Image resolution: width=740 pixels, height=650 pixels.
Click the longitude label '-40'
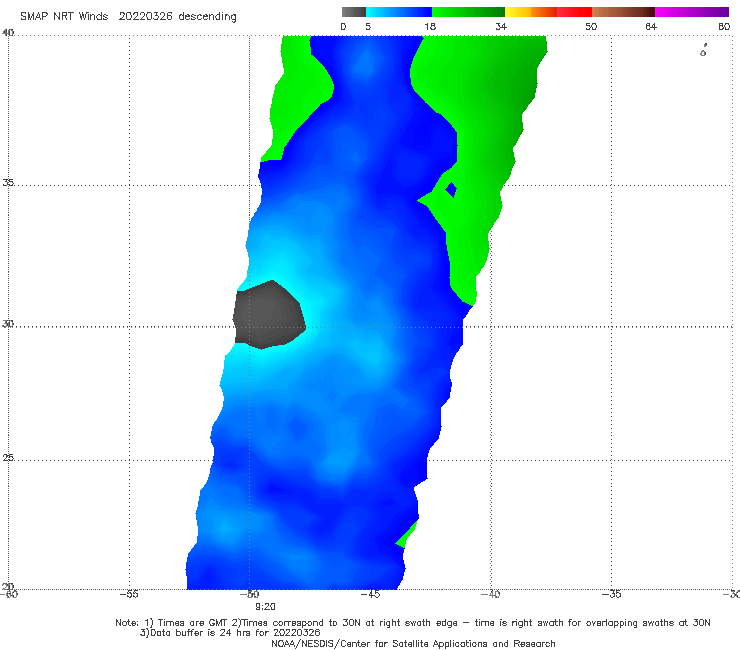tap(490, 594)
